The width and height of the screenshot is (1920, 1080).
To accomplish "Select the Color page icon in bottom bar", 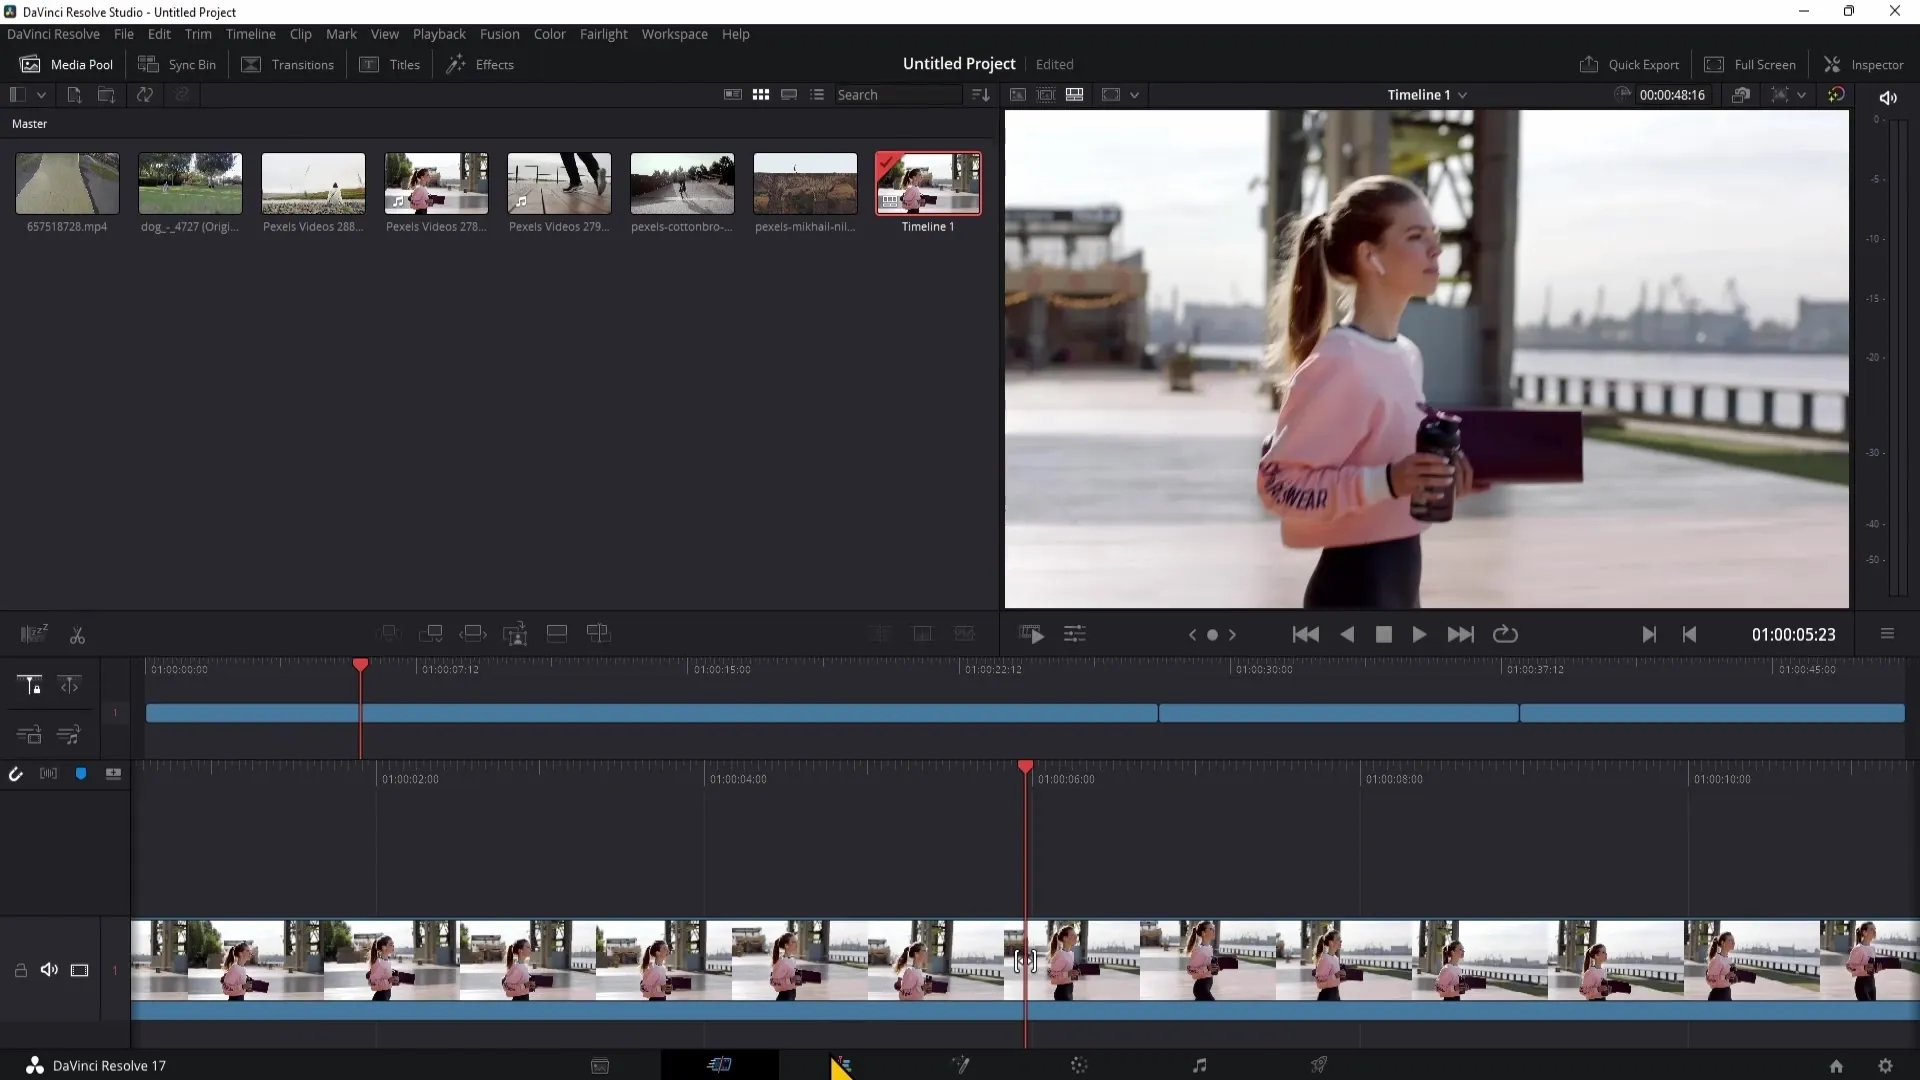I will [x=1079, y=1065].
